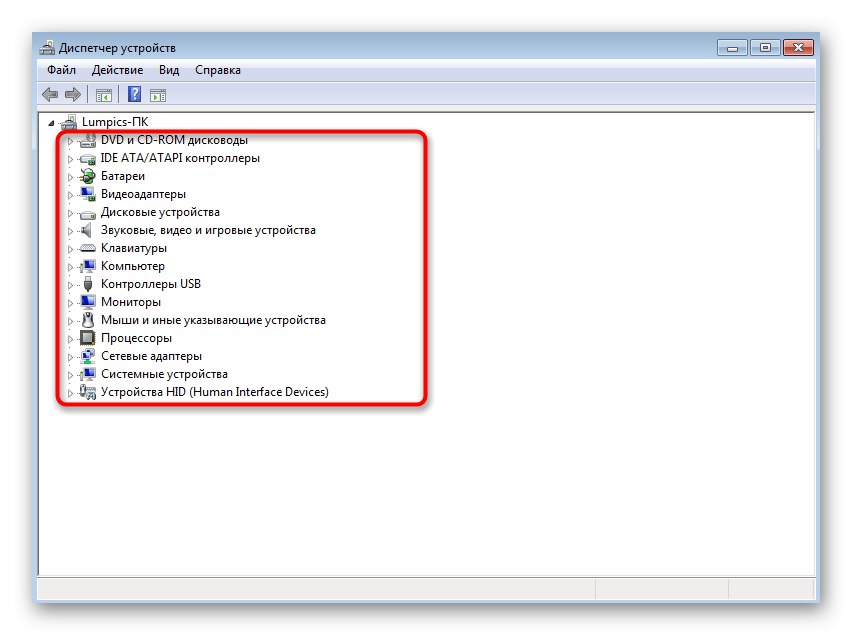Click the show/hide console tree toolbar icon
This screenshot has height=635, width=852.
click(x=103, y=96)
